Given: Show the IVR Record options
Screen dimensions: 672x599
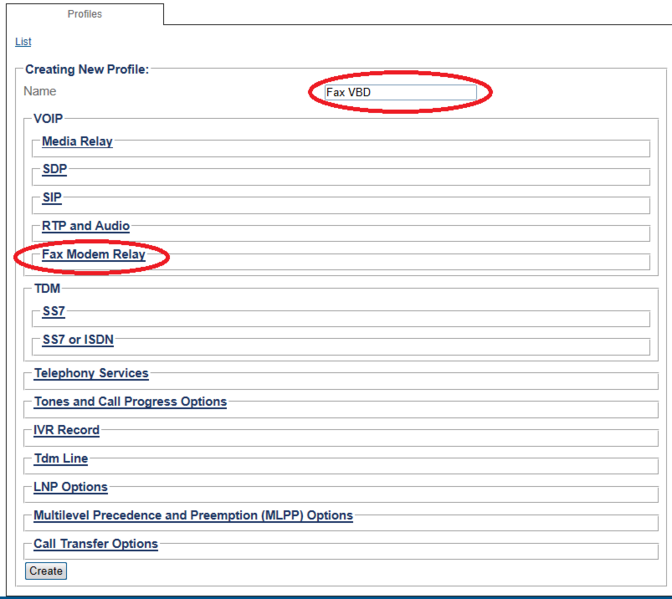Looking at the screenshot, I should click(x=66, y=430).
